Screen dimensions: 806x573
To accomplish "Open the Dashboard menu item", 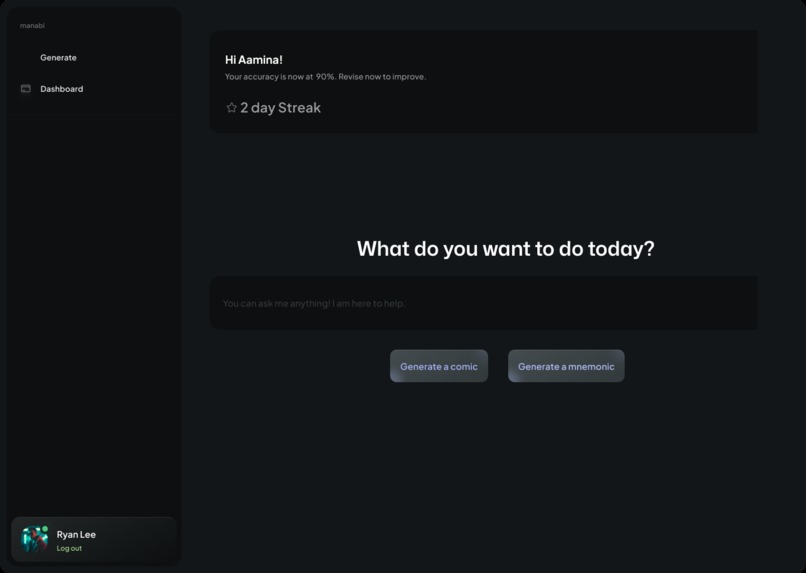I will coord(61,89).
